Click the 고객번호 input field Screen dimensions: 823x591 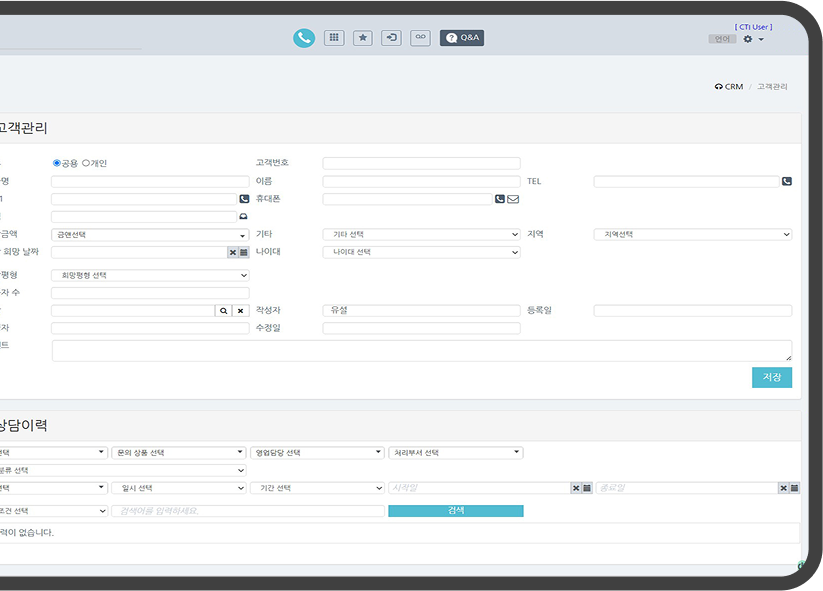[421, 163]
